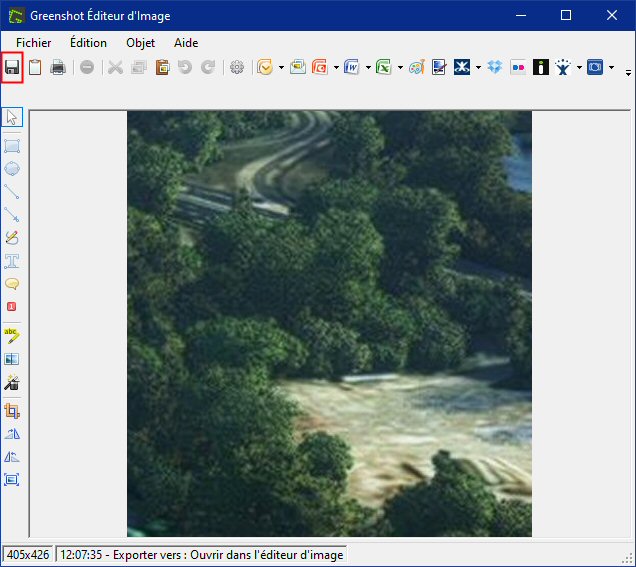Open the Objet menu
Viewport: 636px width, 567px height.
click(x=140, y=43)
